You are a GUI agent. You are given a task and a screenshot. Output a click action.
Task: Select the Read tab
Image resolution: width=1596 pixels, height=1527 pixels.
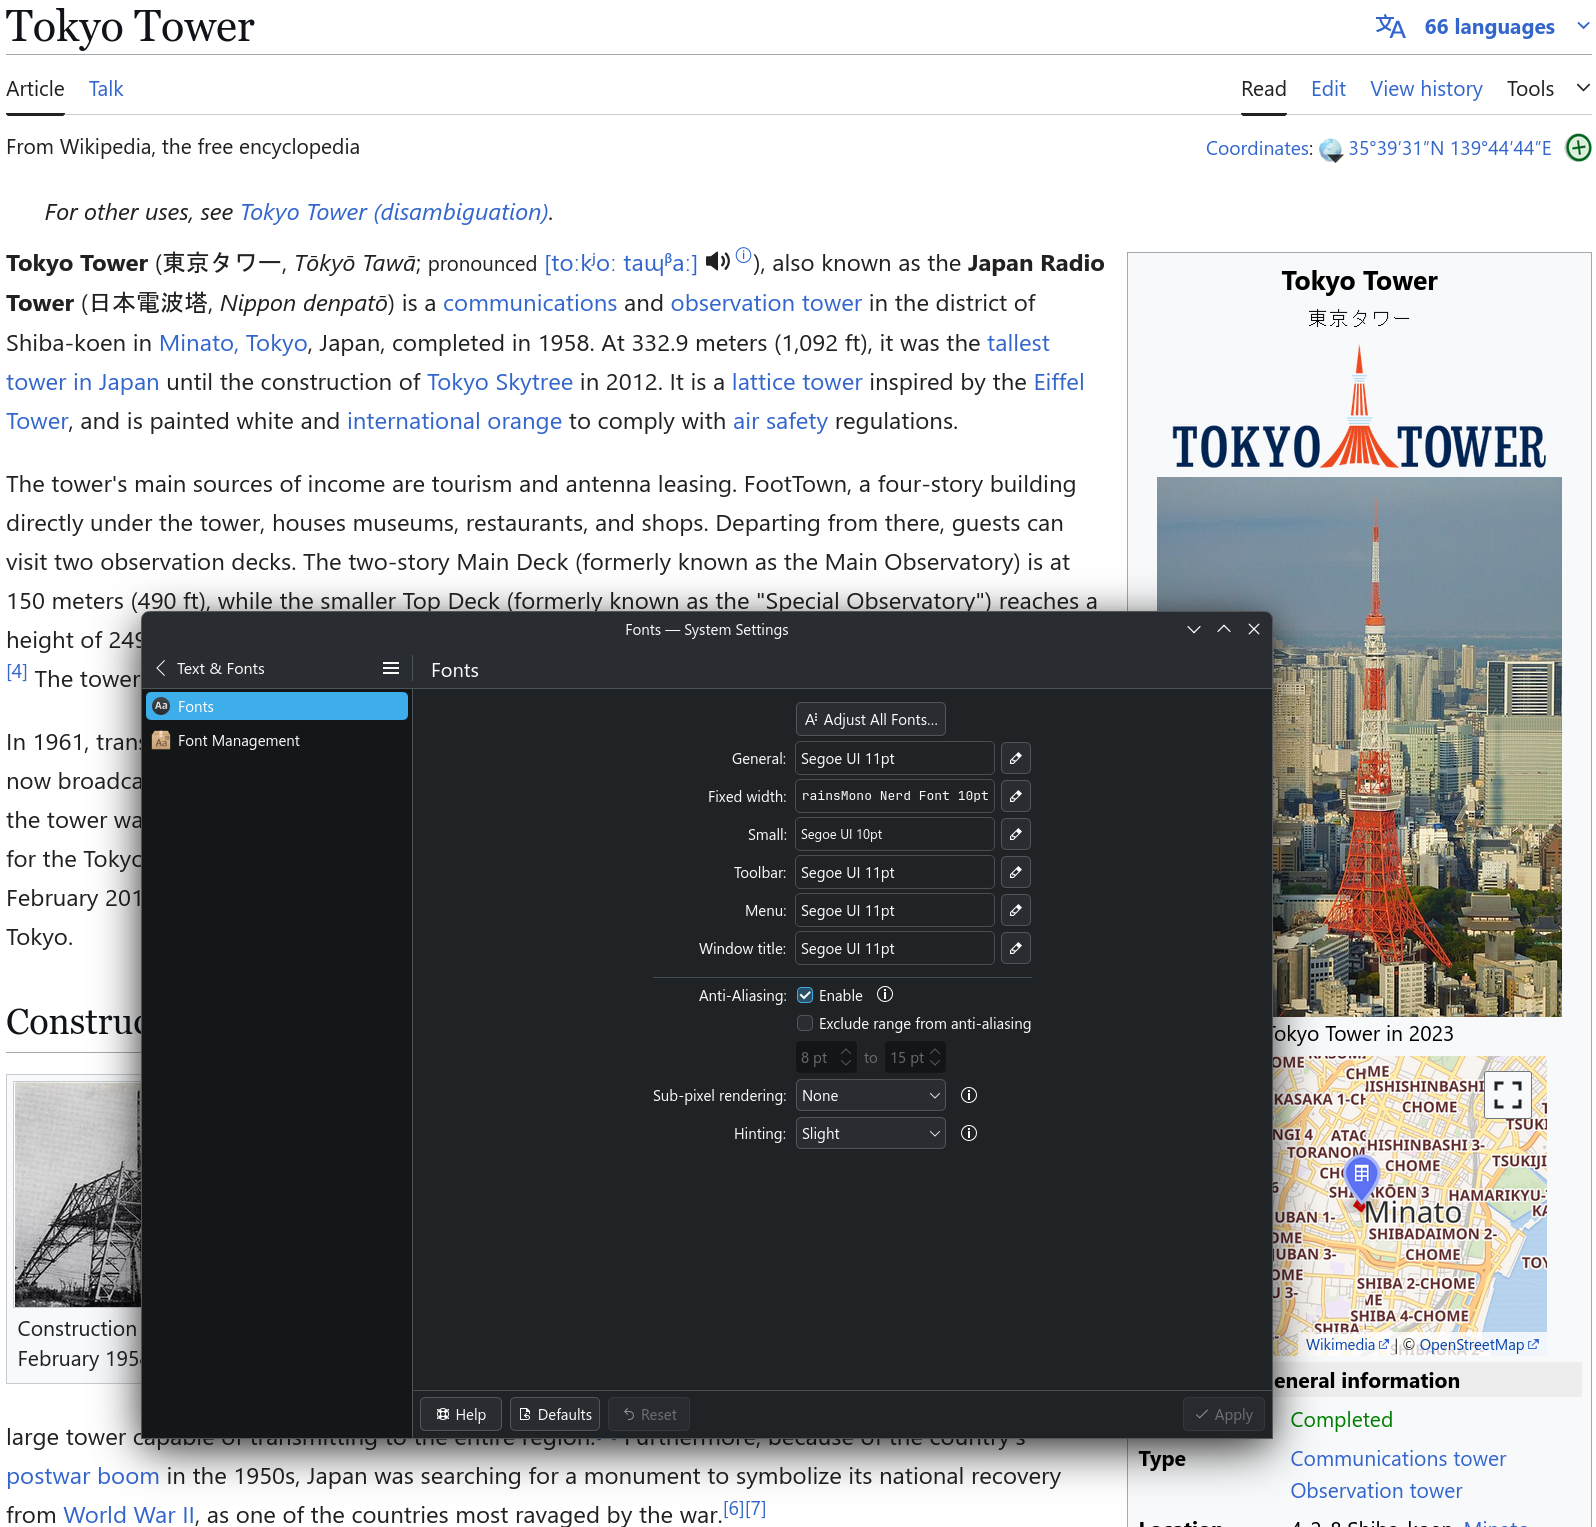pos(1263,88)
